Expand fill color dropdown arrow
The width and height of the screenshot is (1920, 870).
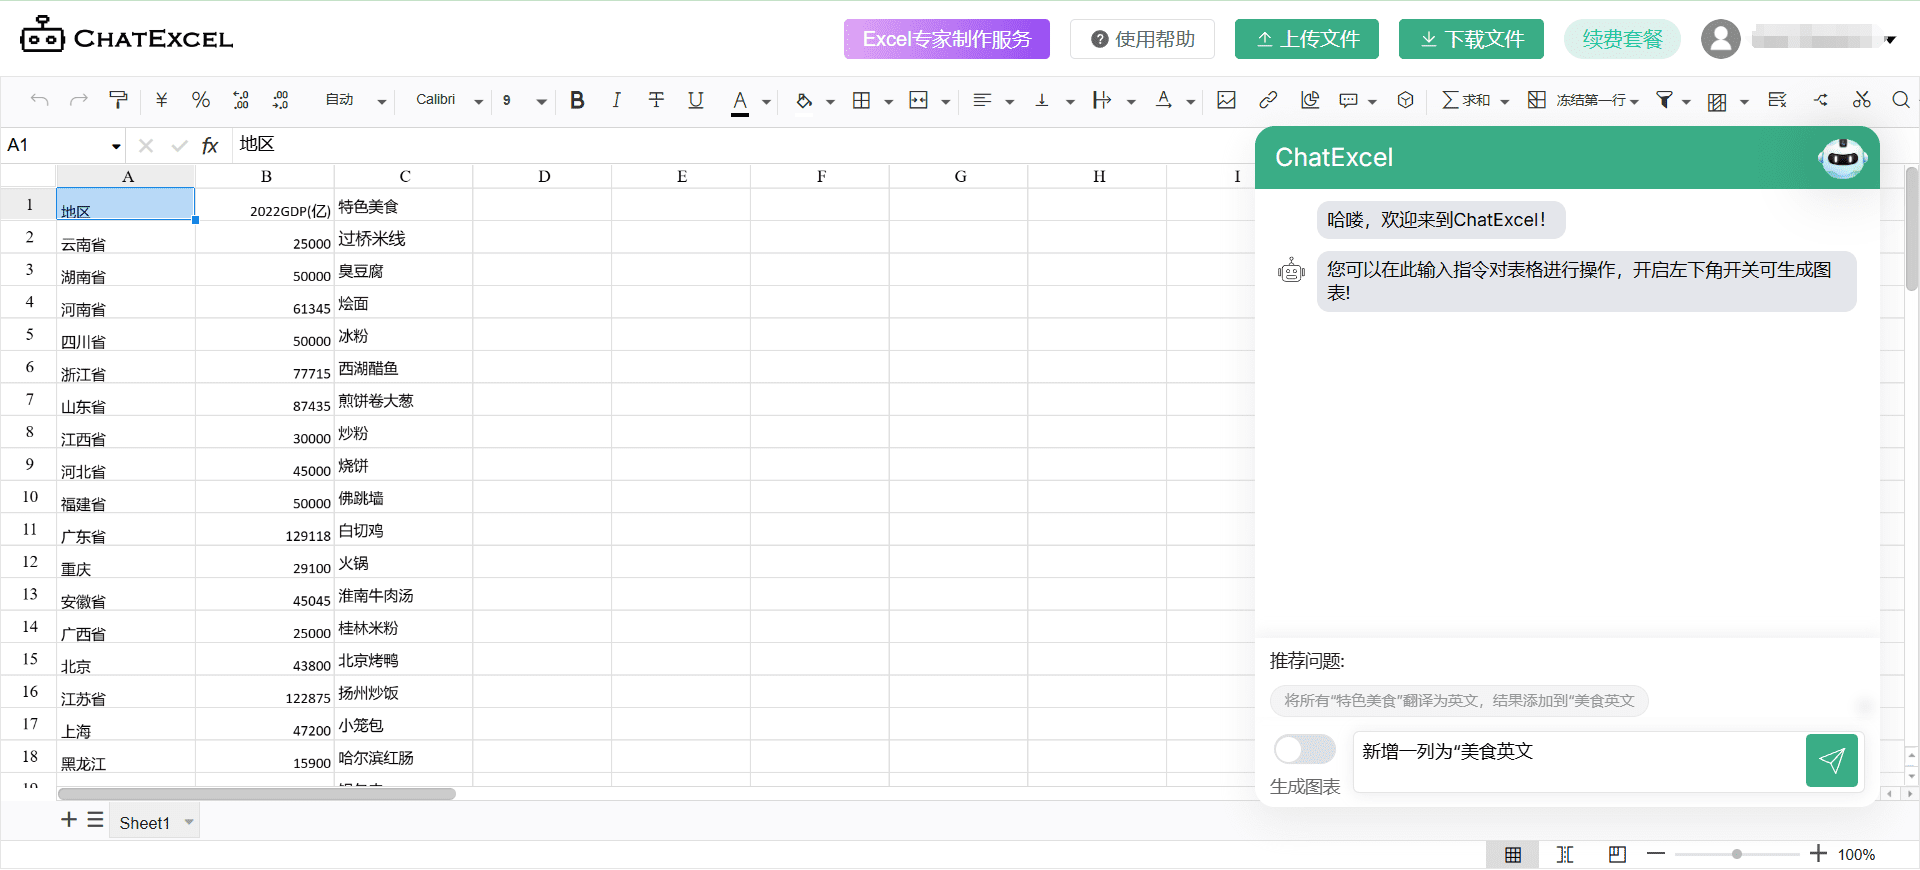[x=830, y=102]
